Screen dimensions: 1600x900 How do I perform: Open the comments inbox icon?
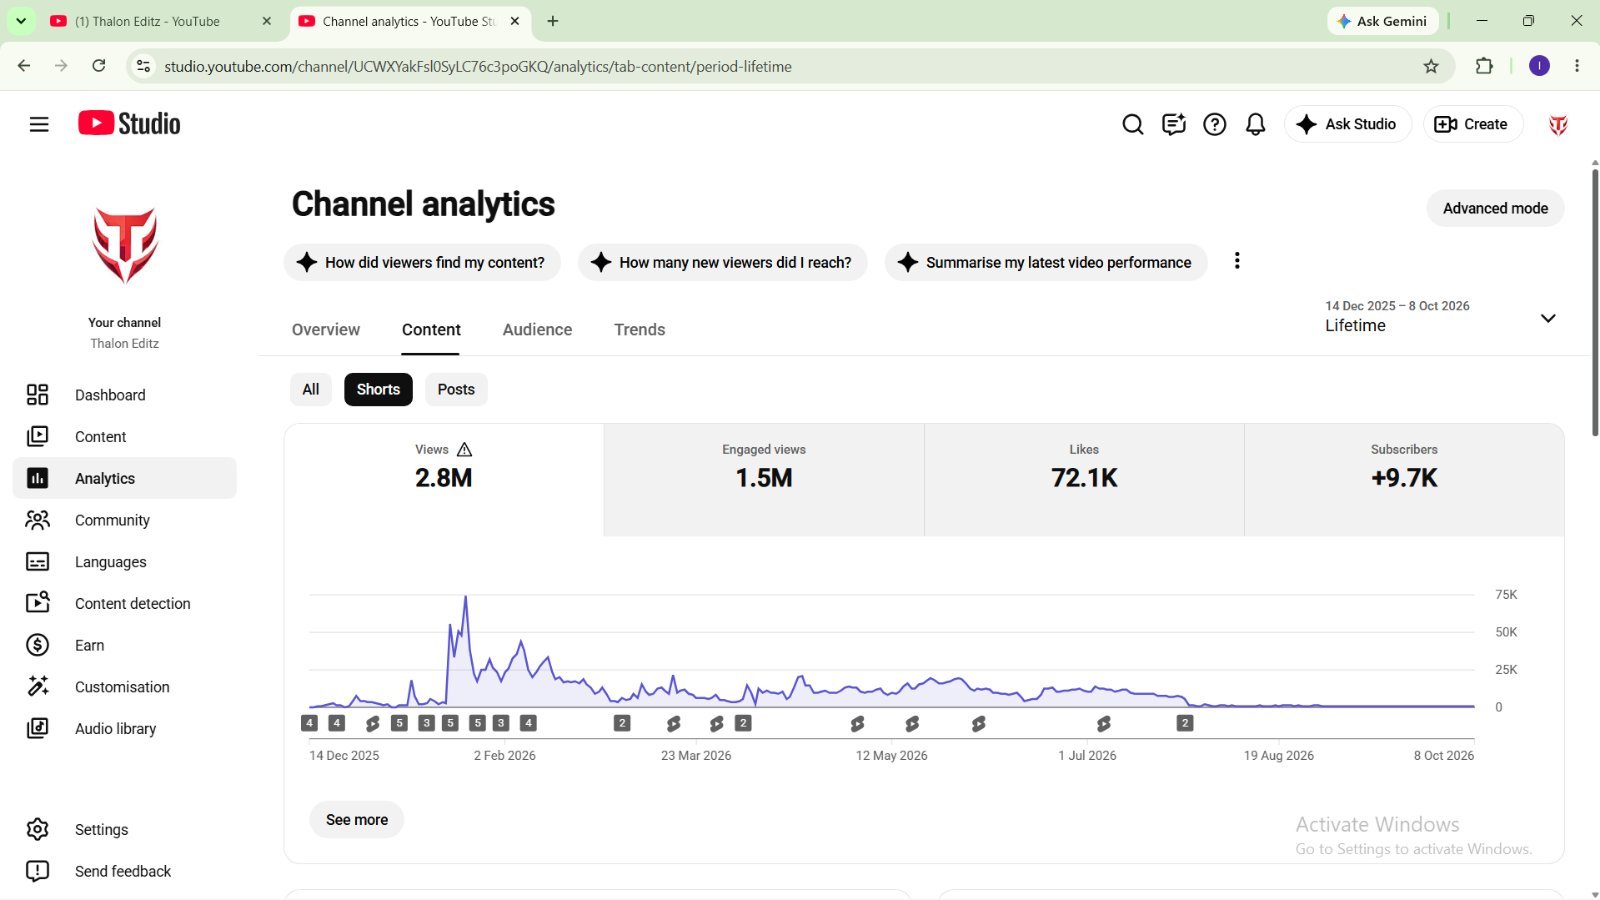tap(1173, 124)
